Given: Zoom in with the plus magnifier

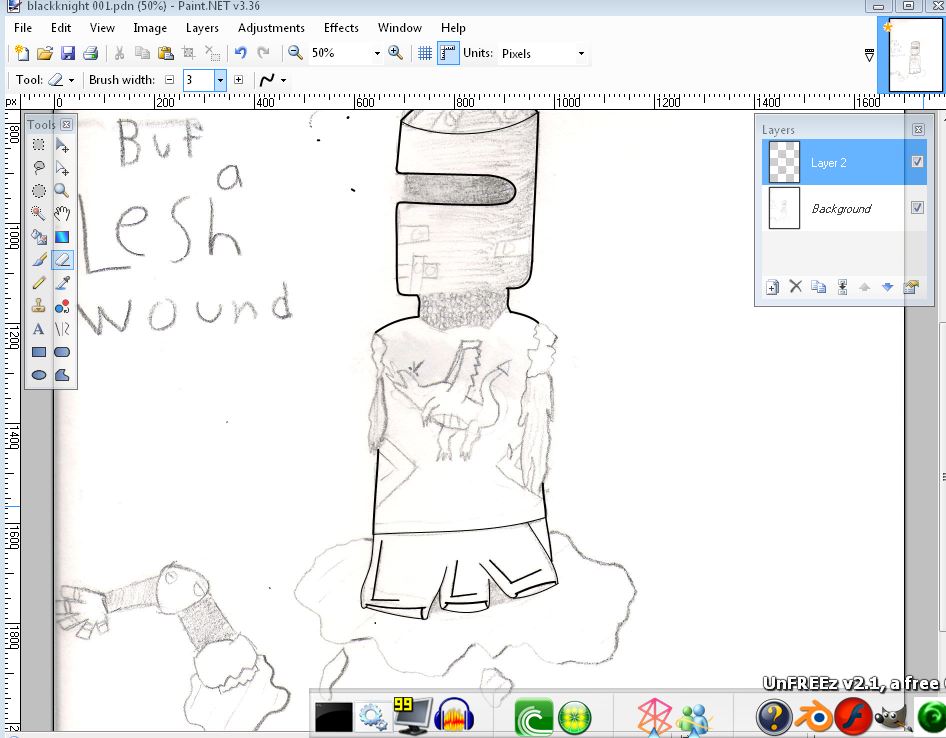Looking at the screenshot, I should (396, 53).
